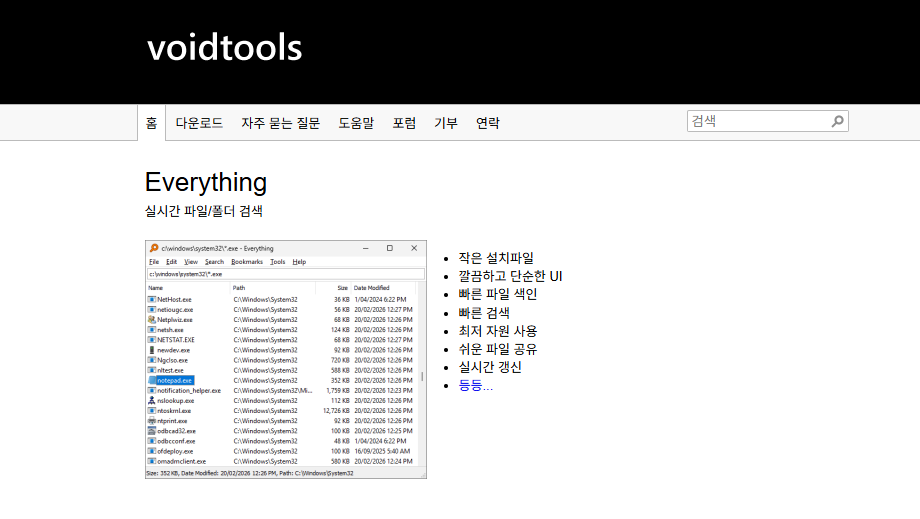Click the 깔끔하고 단순한 UI list item
Viewport: 920px width, 519px height.
510,276
